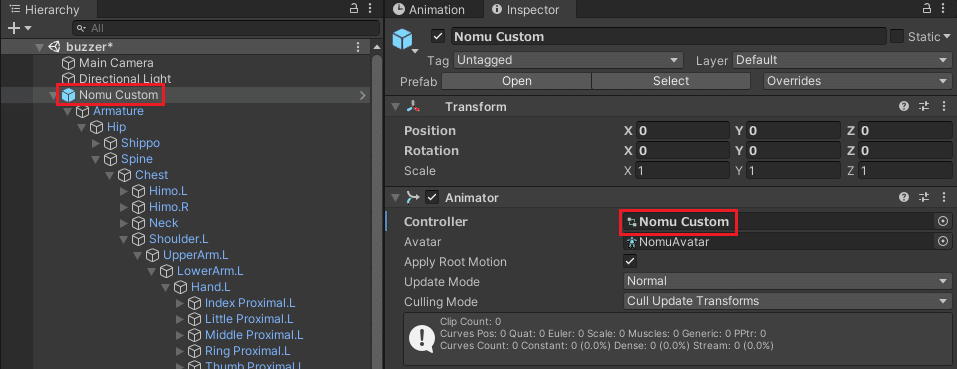Click the prefab Open button
This screenshot has height=369, width=957.
coord(516,81)
